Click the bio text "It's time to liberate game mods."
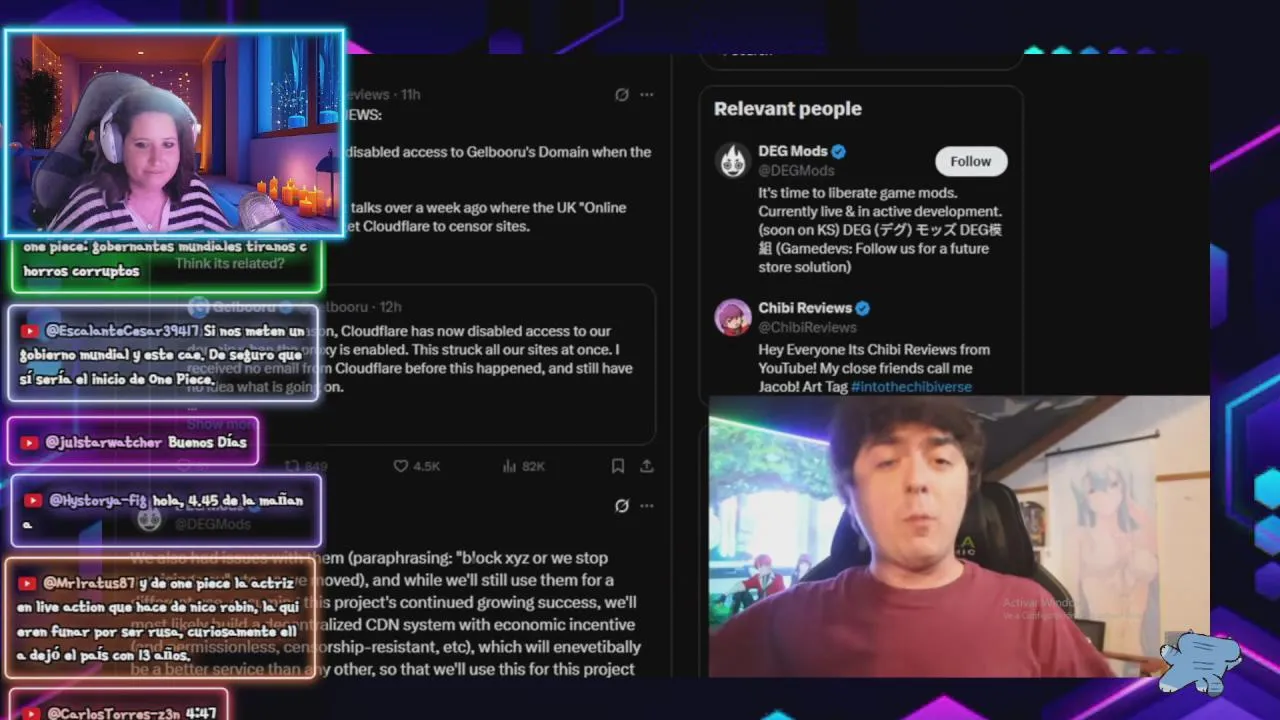This screenshot has height=720, width=1280. point(858,192)
